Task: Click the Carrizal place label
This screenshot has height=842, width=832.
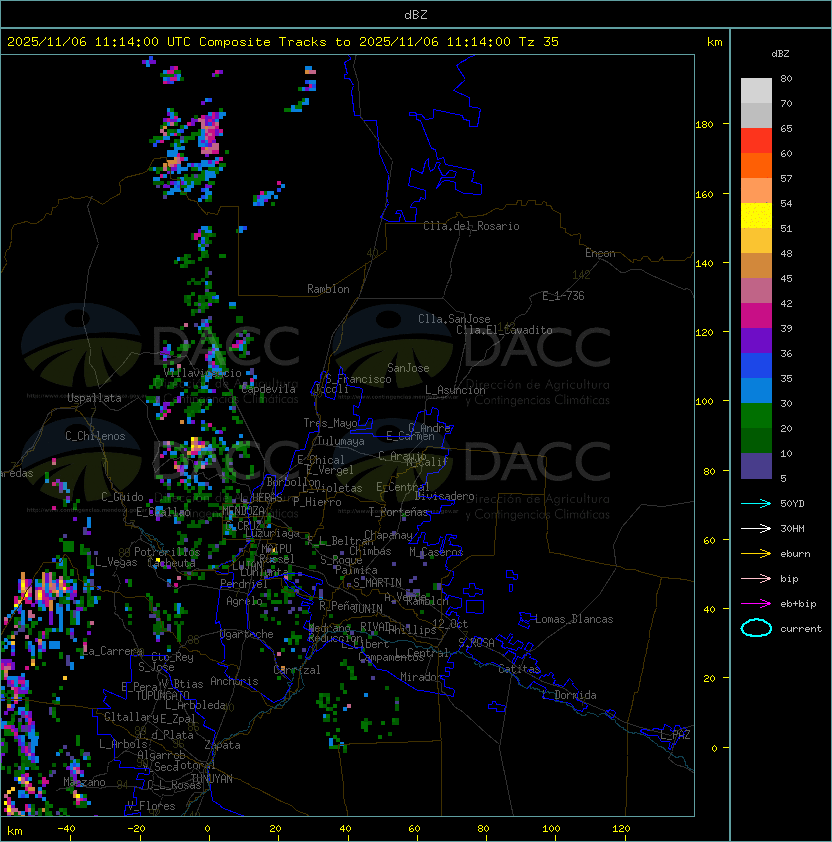Action: pos(296,670)
